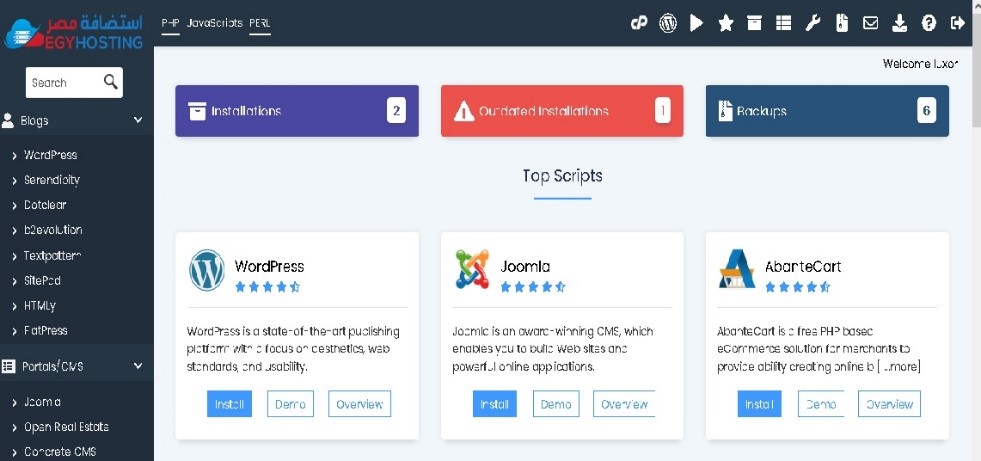Viewport: 981px width, 461px height.
Task: Click the logout arrow icon
Action: [x=958, y=23]
